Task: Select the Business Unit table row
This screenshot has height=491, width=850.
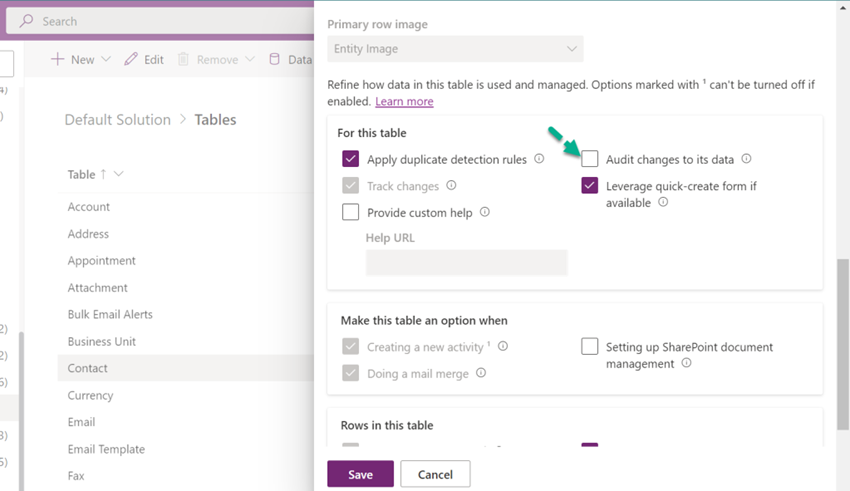Action: (x=185, y=341)
